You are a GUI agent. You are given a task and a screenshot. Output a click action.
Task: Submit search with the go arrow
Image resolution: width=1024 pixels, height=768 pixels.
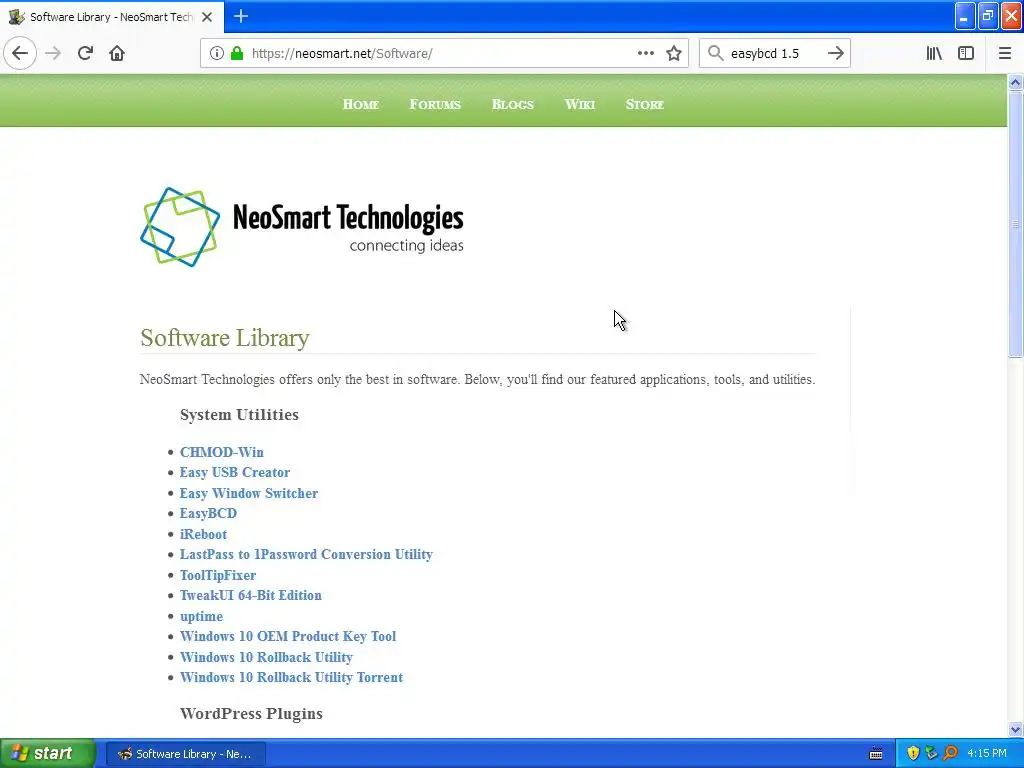(836, 54)
